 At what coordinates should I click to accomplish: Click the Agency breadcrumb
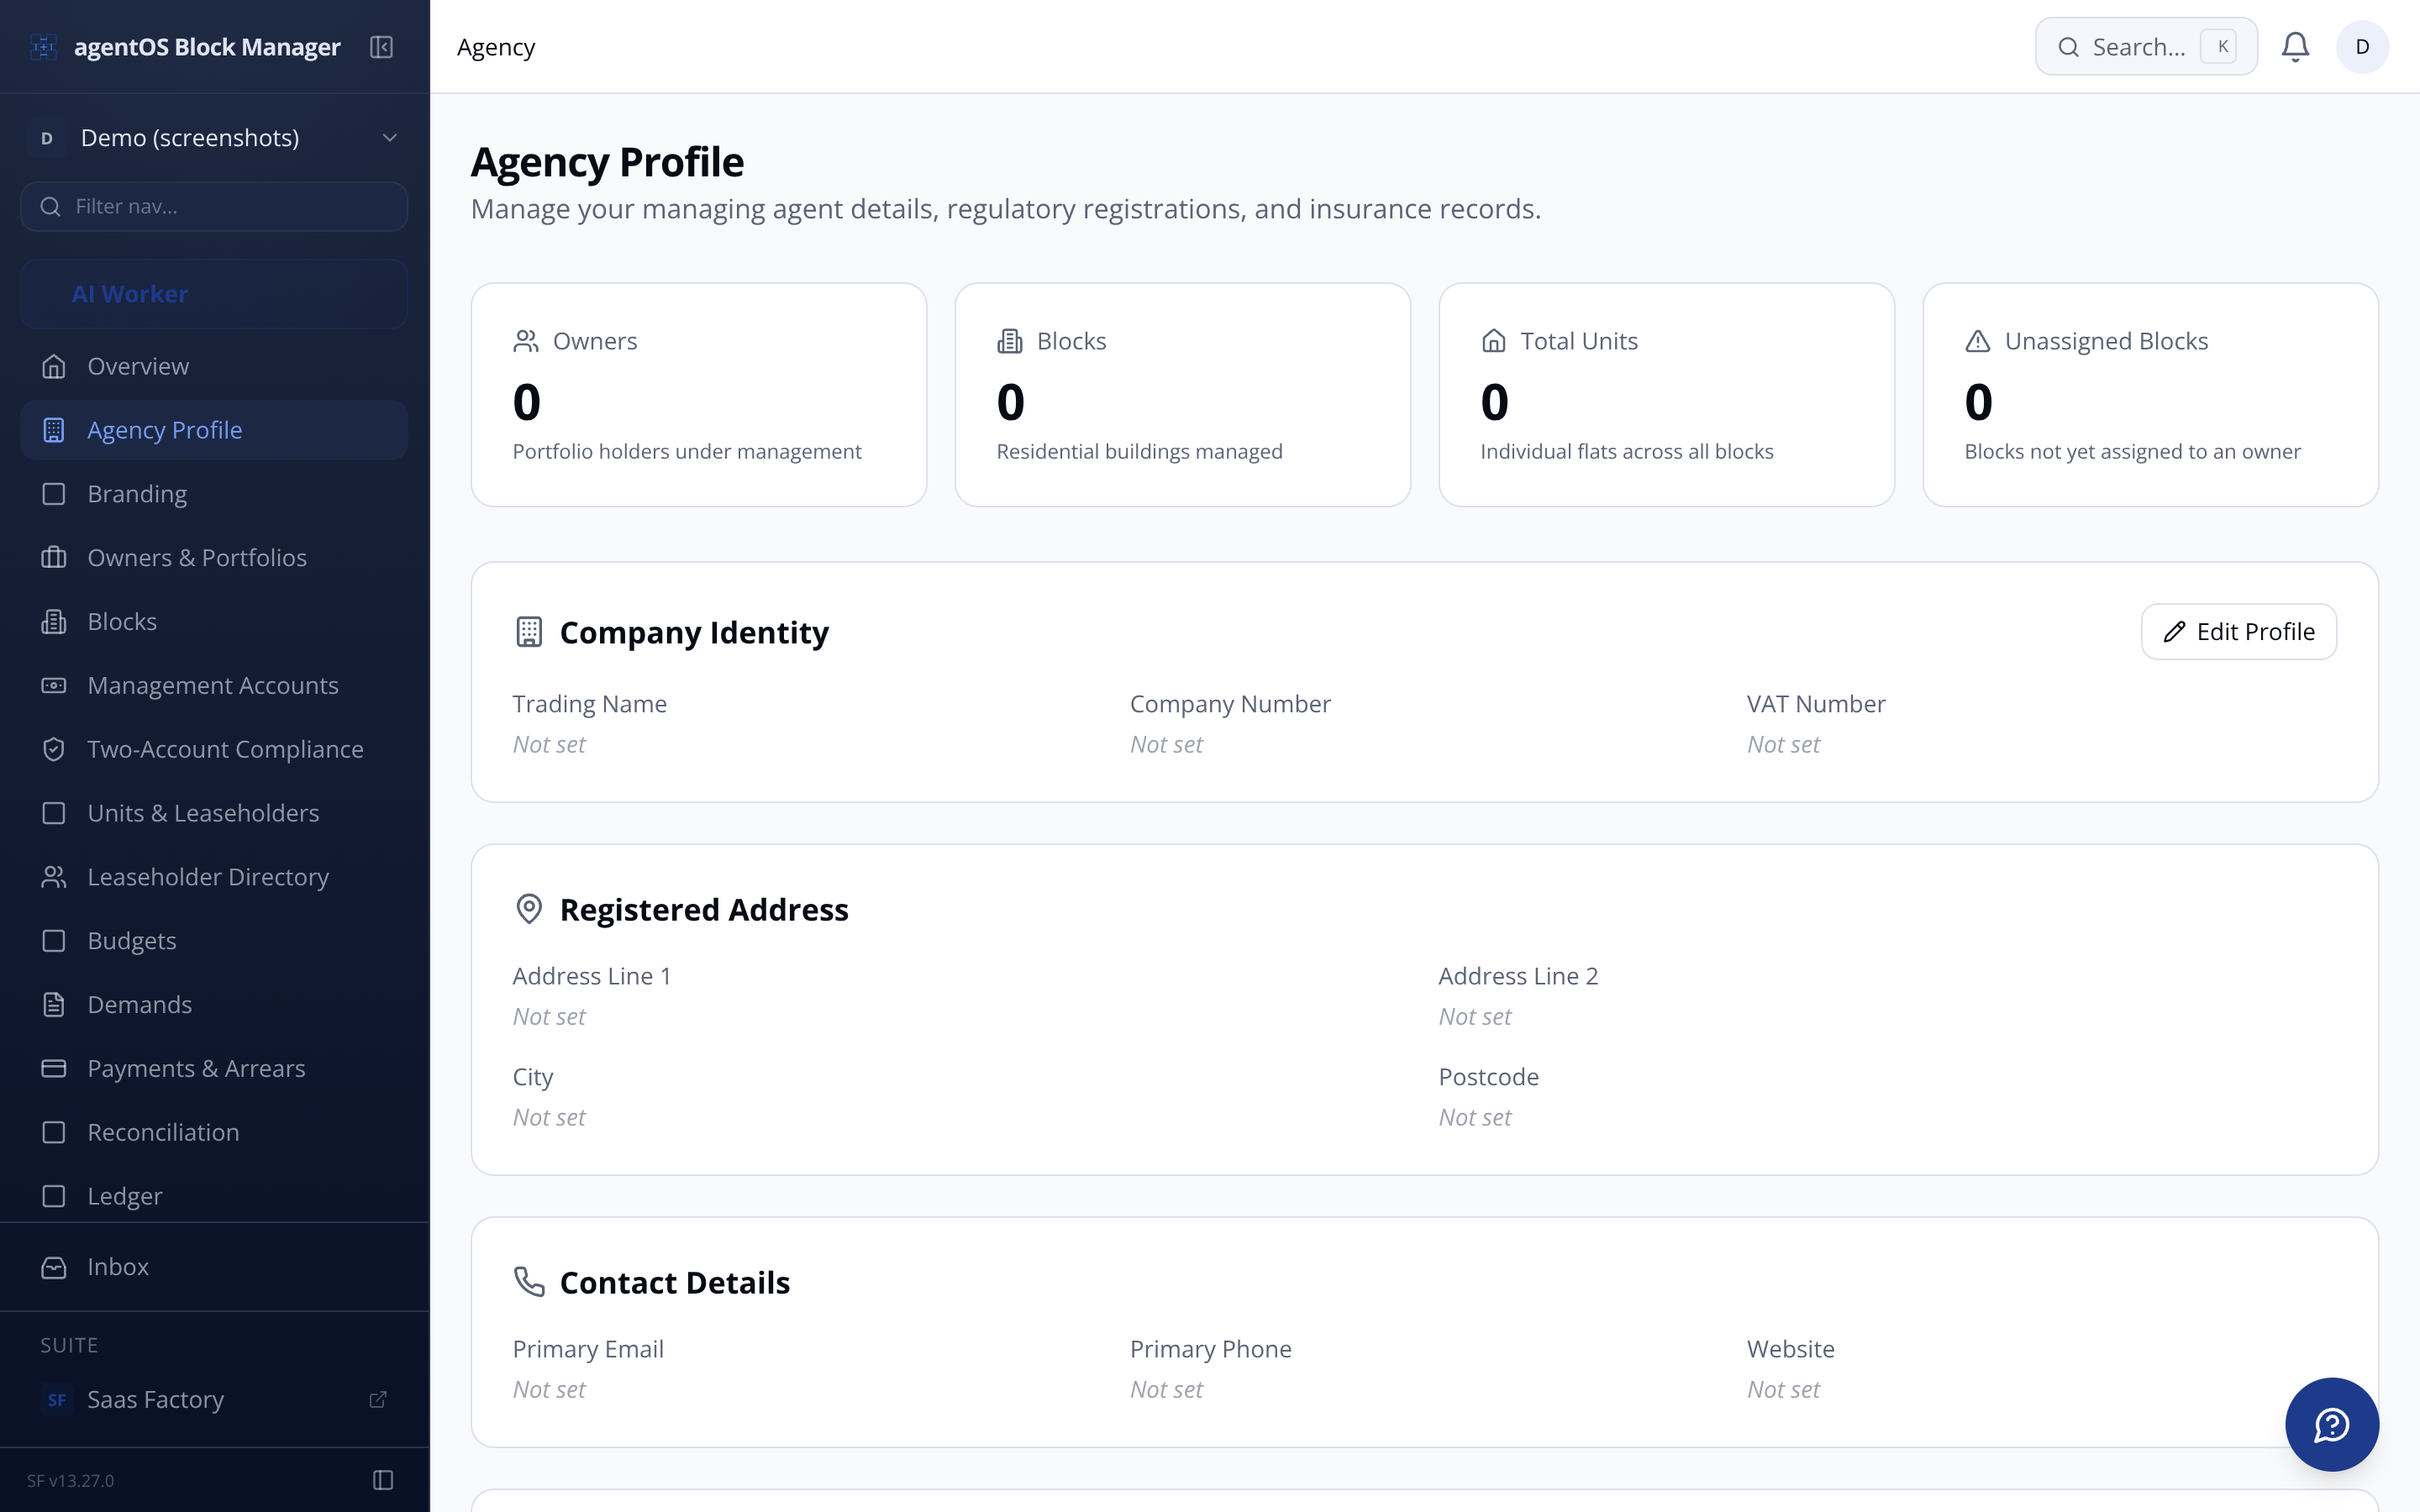(496, 47)
